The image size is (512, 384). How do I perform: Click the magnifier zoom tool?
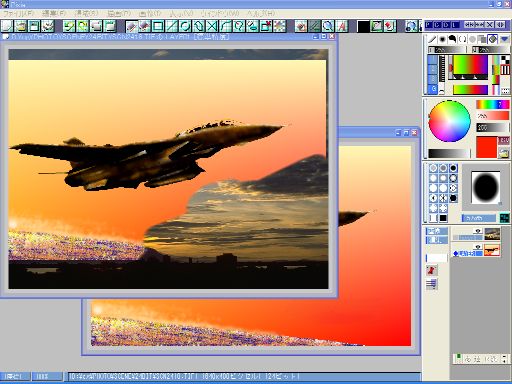328,26
